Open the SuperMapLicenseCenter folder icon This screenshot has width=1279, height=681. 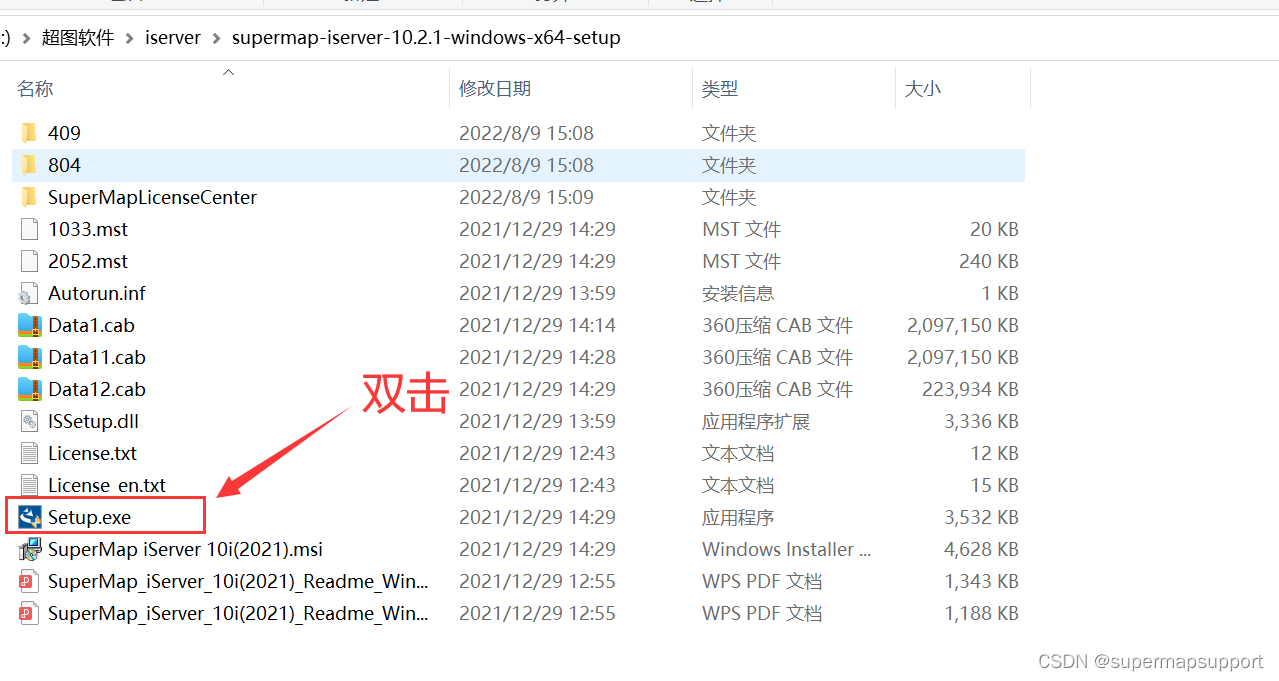point(29,197)
